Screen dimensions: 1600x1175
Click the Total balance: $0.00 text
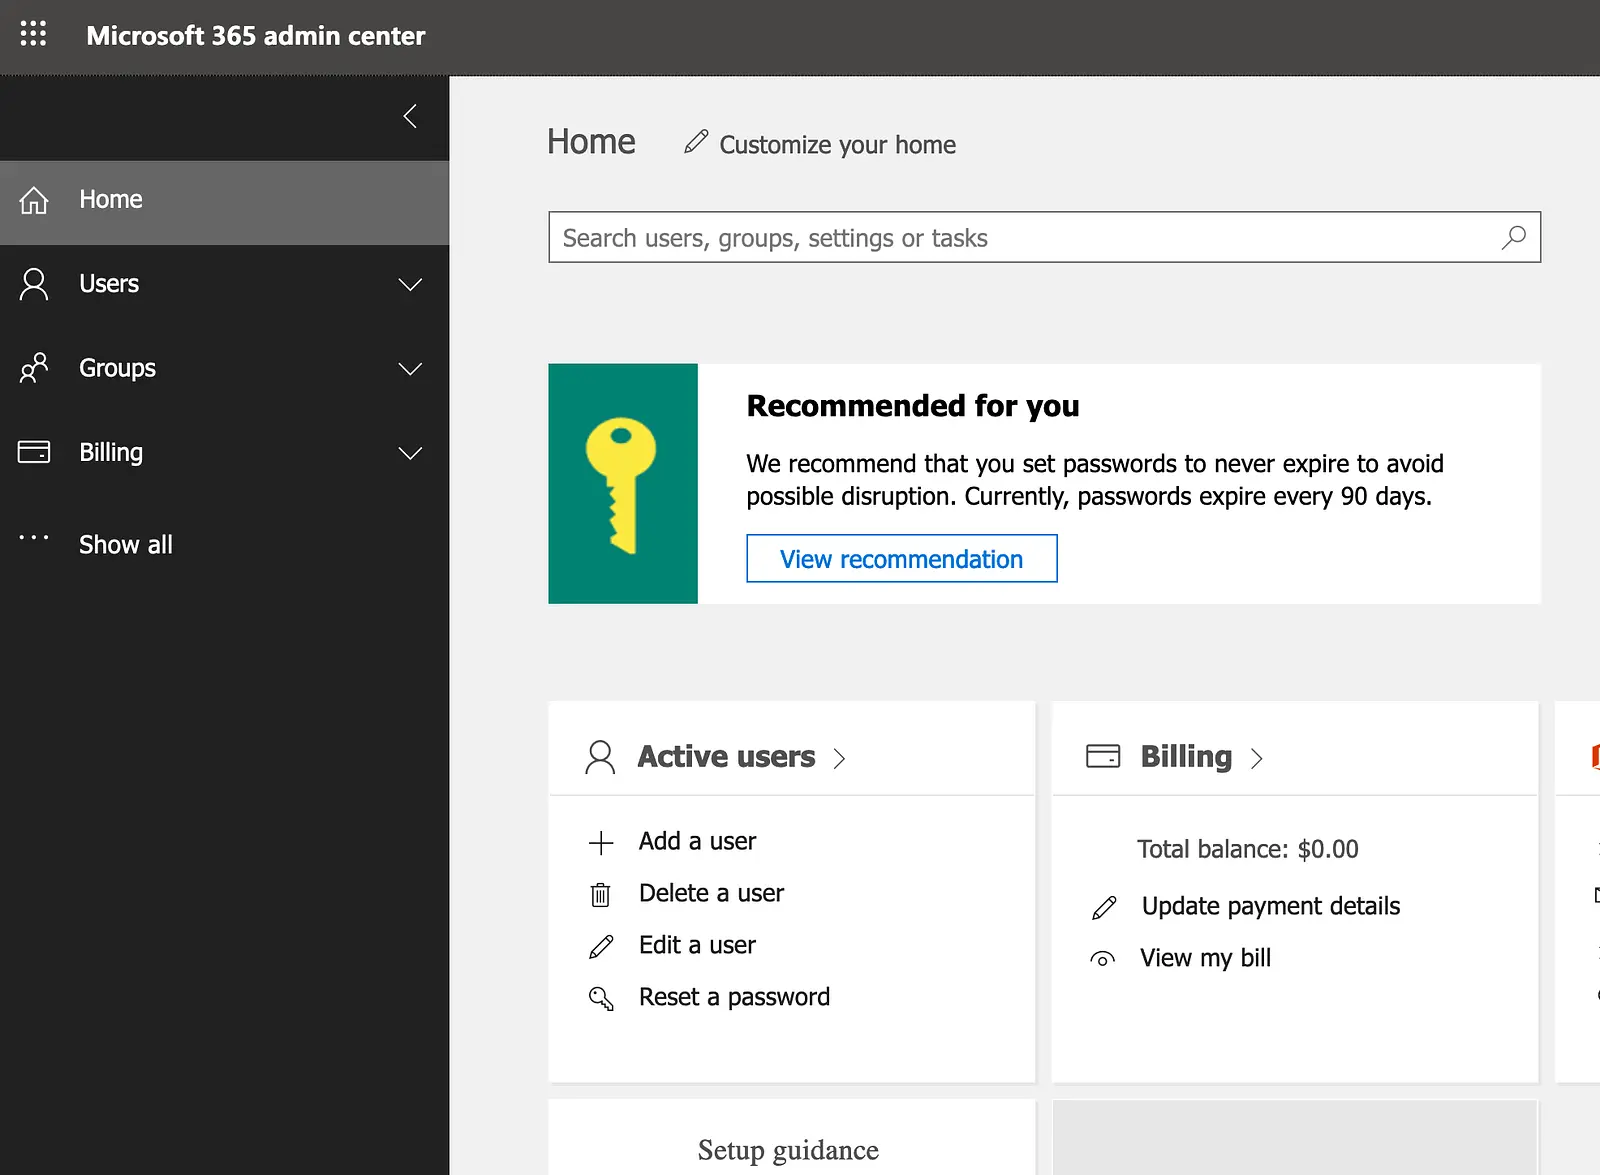(x=1247, y=849)
